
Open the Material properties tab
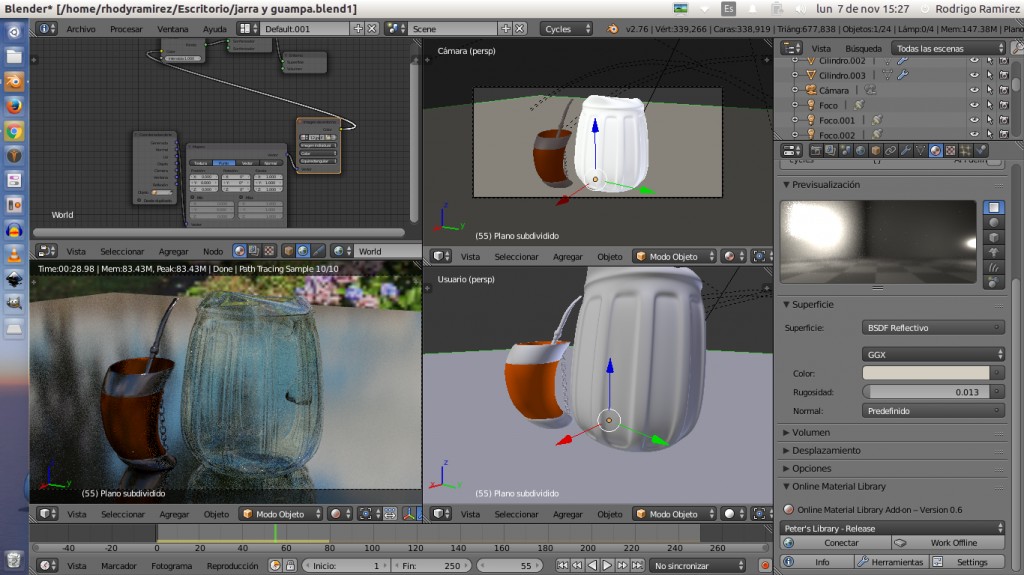click(x=935, y=151)
